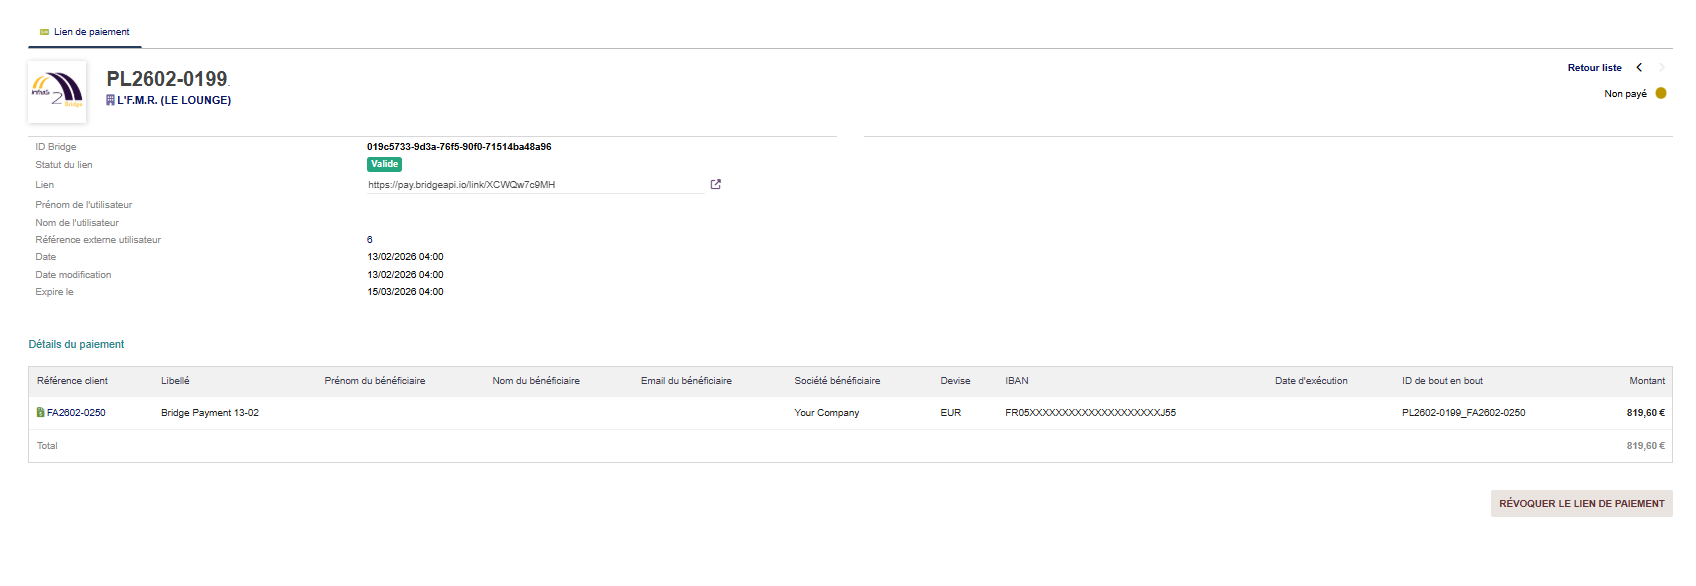1696x586 pixels.
Task: Click the Bridge company logo thumbnail
Action: click(x=57, y=92)
